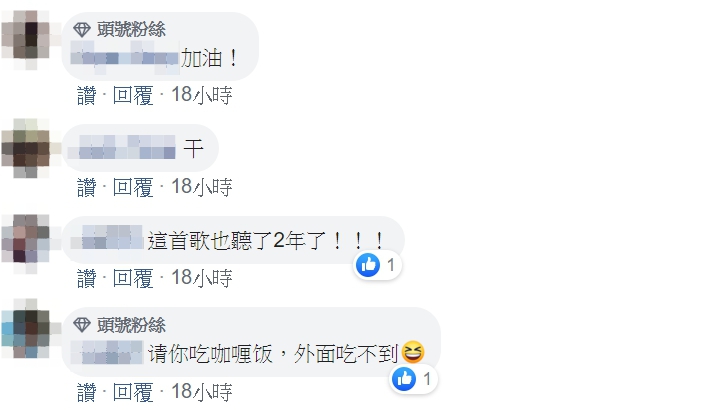Click the diamond top fan badge on first comment
Screen dimensions: 726x410
coord(82,30)
